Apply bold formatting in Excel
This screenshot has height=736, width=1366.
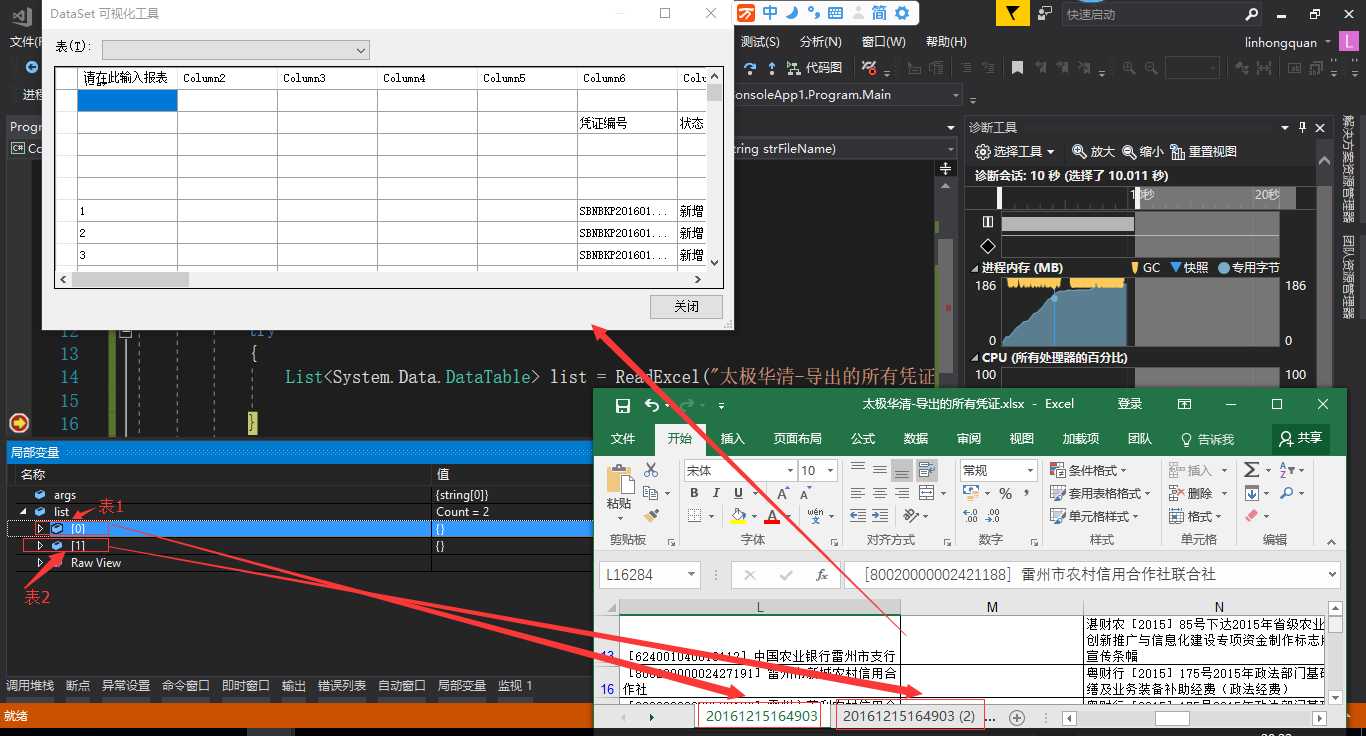(694, 493)
